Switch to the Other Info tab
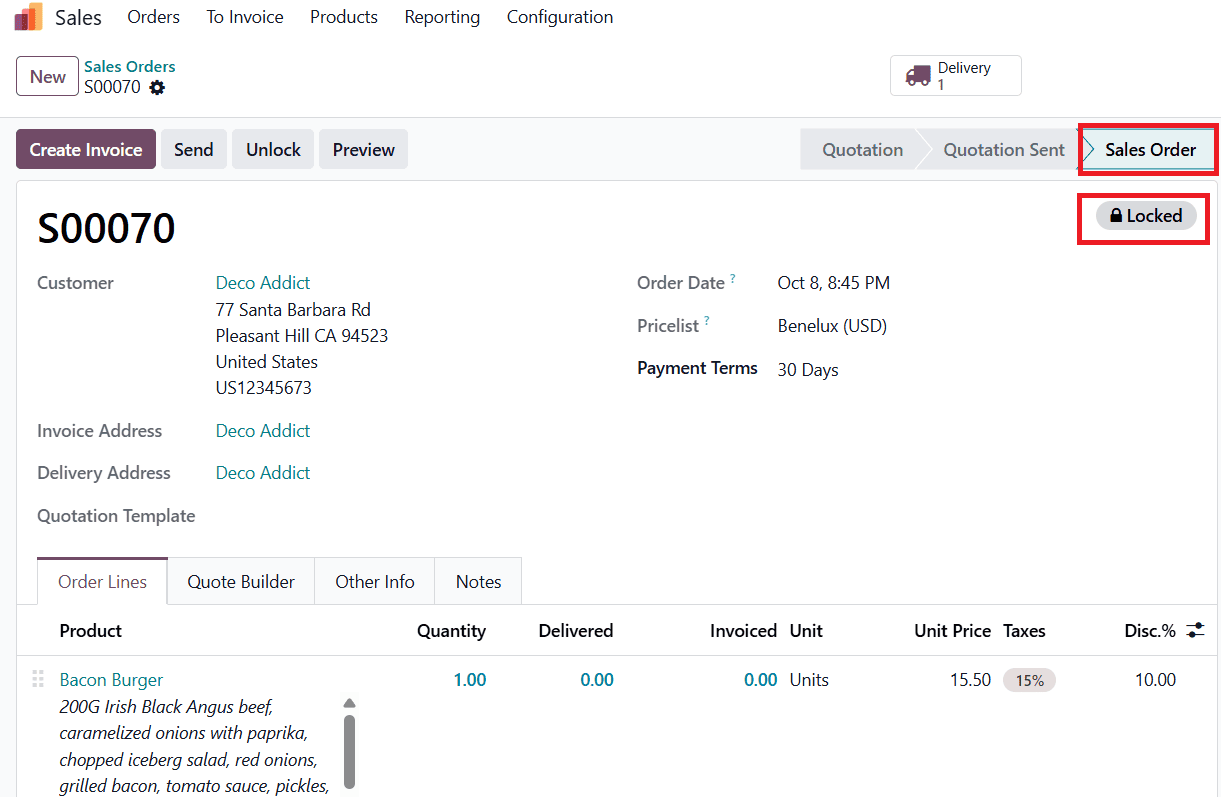This screenshot has width=1221, height=797. point(375,582)
